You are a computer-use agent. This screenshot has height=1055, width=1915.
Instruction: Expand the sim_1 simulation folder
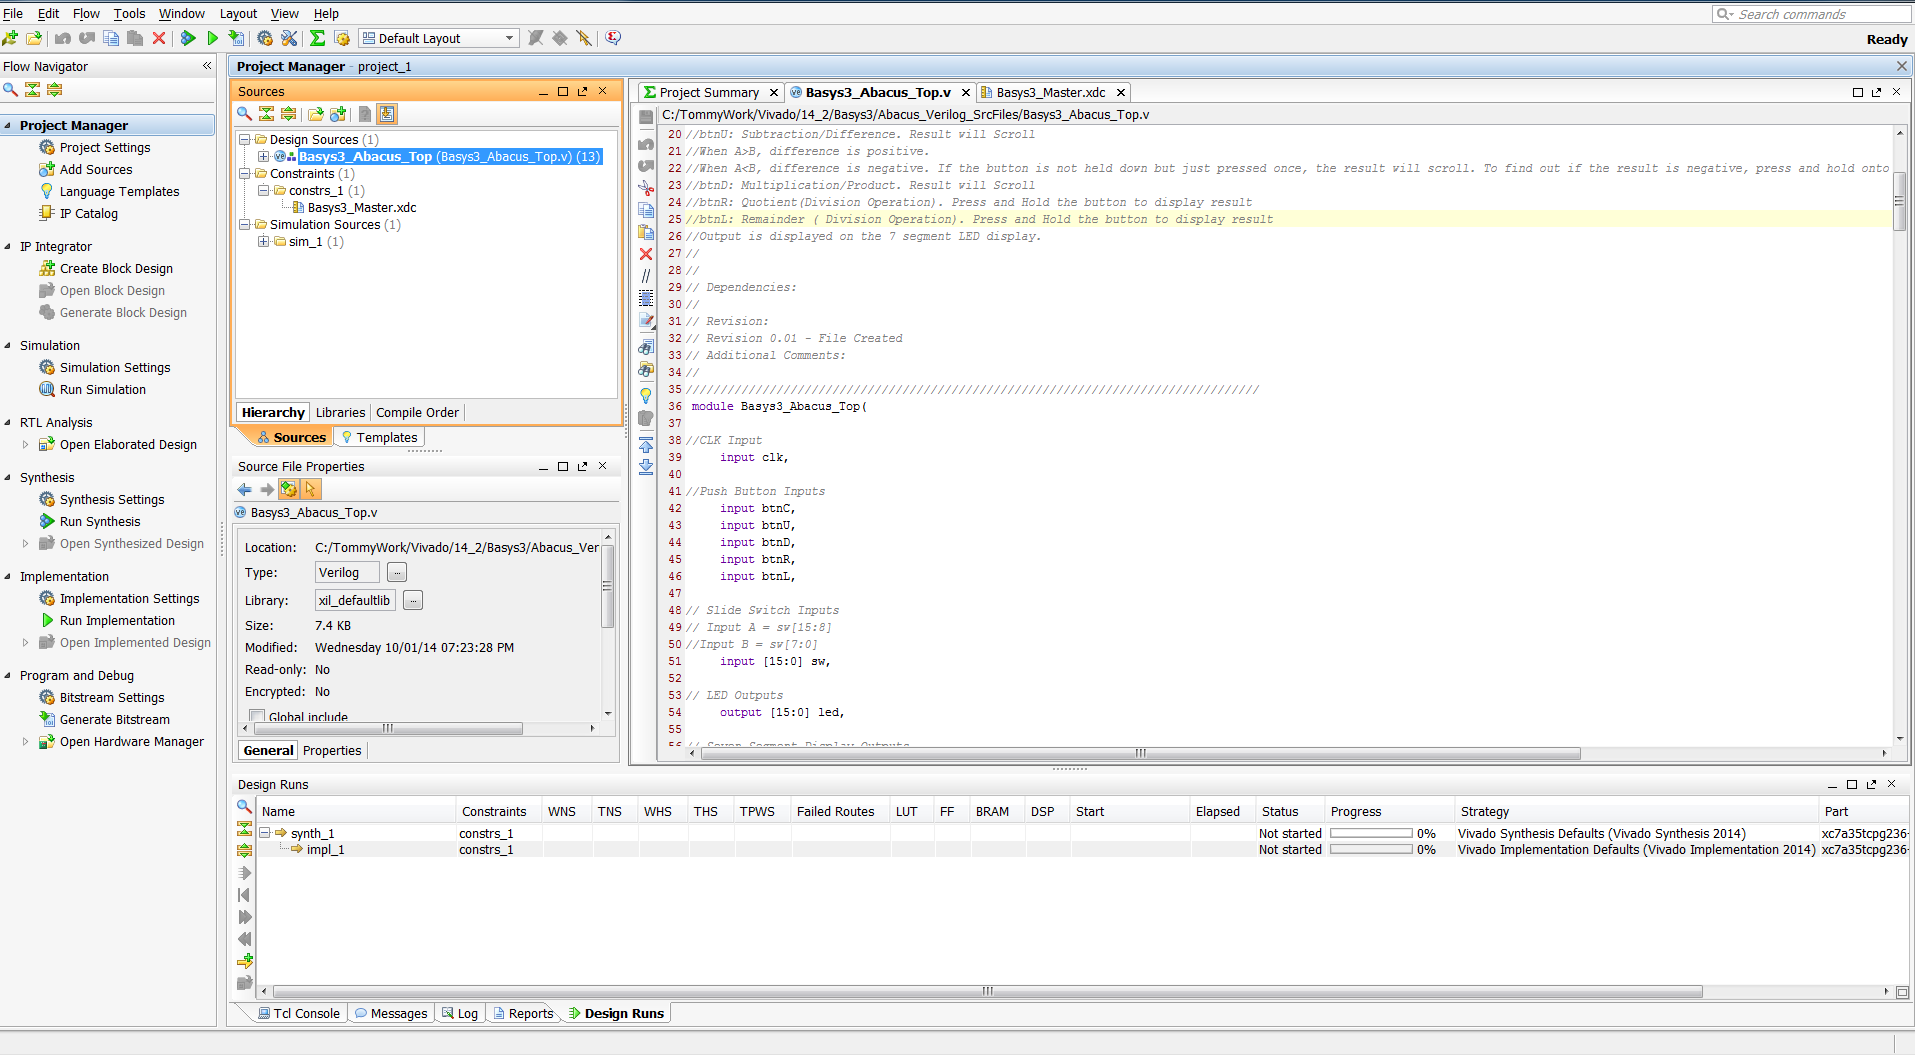(263, 241)
